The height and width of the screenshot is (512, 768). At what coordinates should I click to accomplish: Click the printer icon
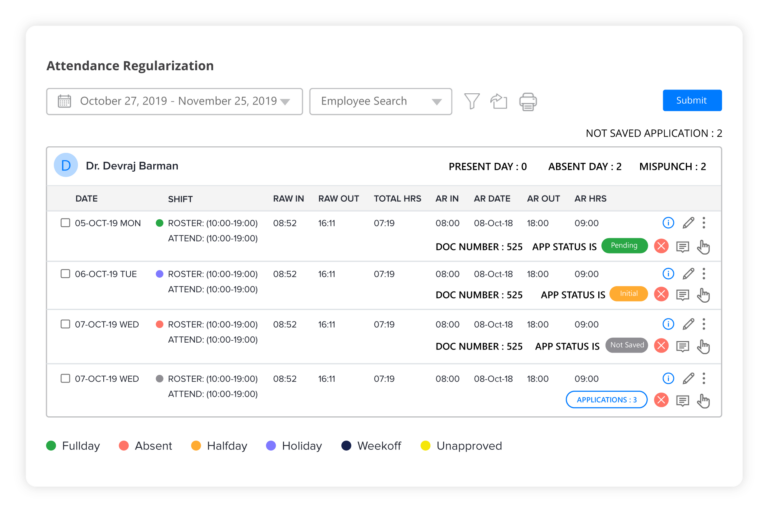(x=528, y=101)
